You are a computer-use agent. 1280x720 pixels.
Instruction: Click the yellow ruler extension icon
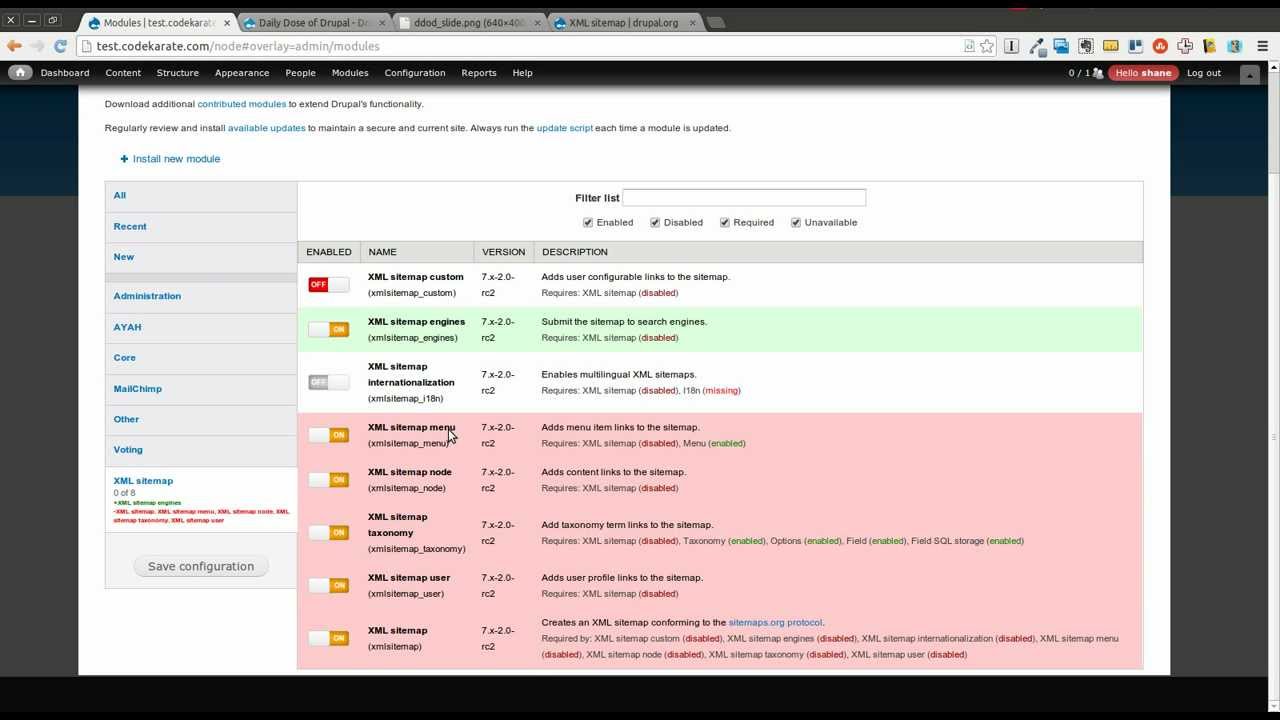pos(1110,46)
